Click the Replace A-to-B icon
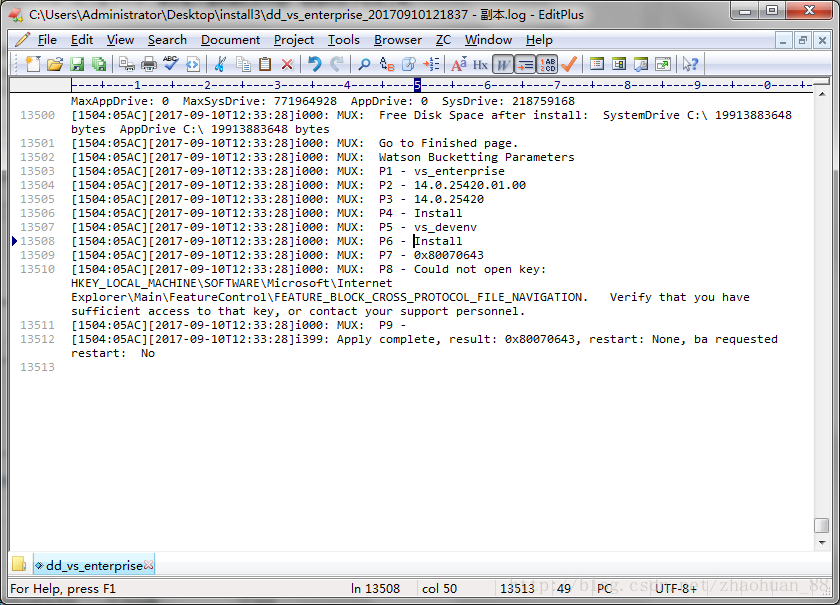Screen dimensions: 840x605 pyautogui.click(x=387, y=64)
